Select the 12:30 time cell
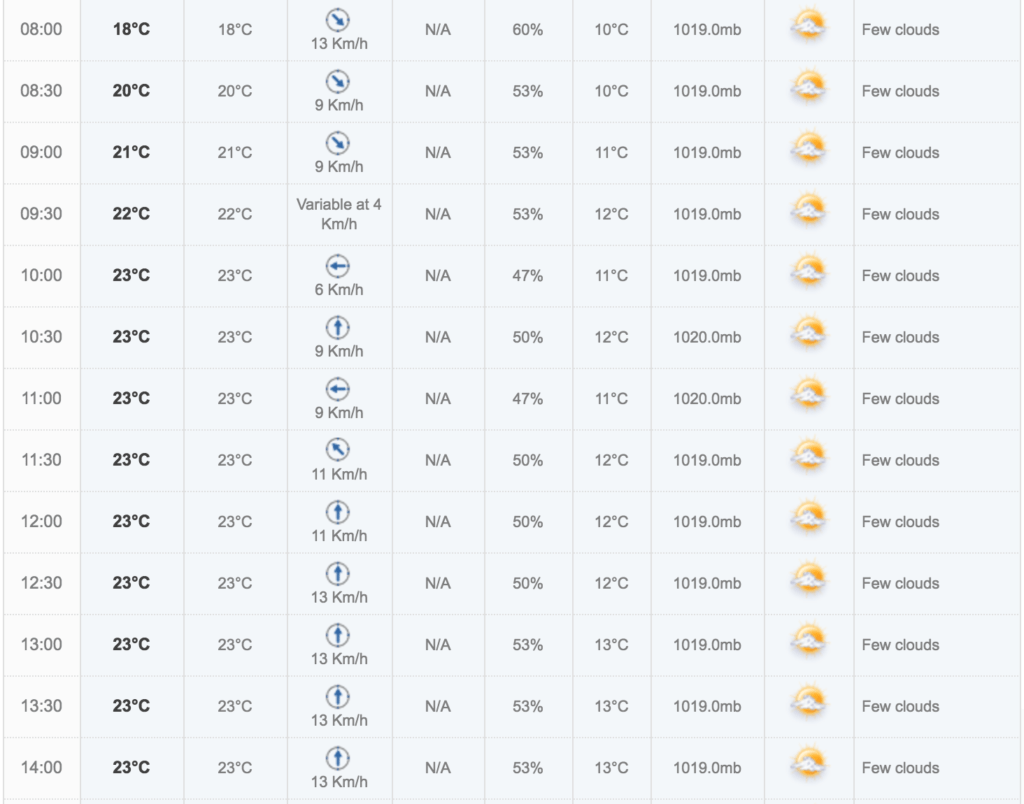1024x804 pixels. (x=41, y=583)
